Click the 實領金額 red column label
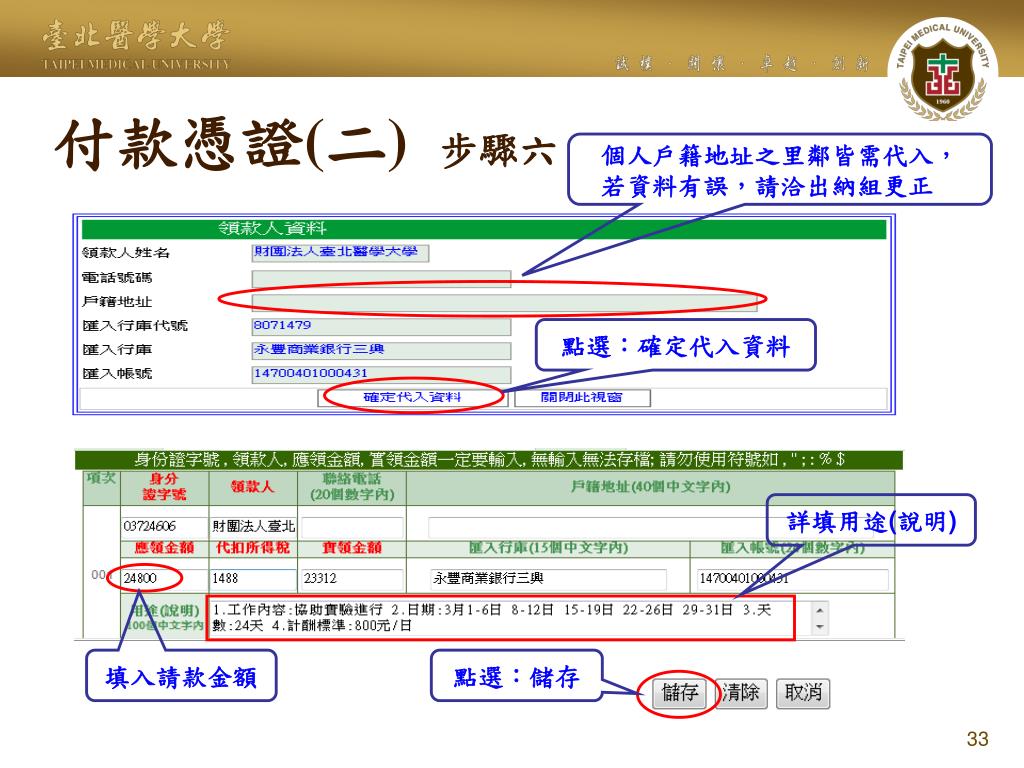 tap(352, 548)
